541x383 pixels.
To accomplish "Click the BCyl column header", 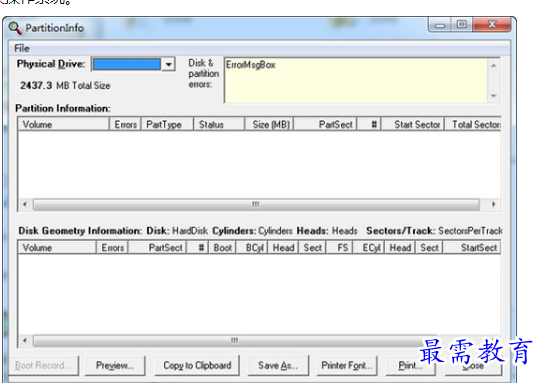I will click(x=252, y=248).
